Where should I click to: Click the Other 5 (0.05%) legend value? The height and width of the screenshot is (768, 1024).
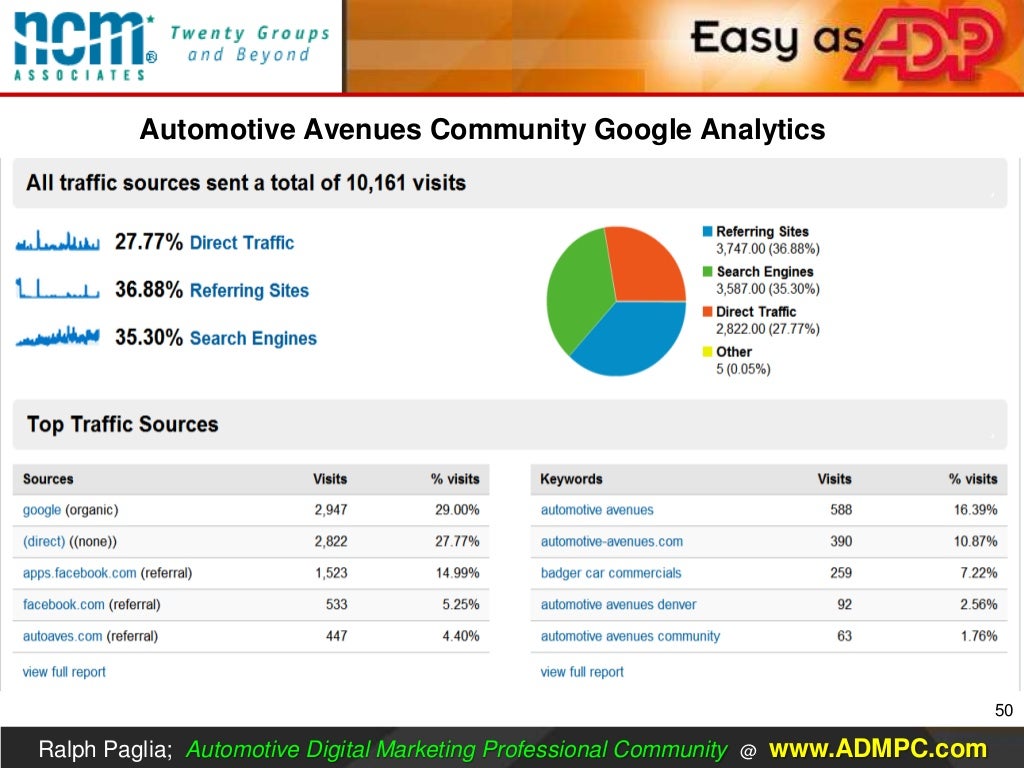(x=743, y=369)
